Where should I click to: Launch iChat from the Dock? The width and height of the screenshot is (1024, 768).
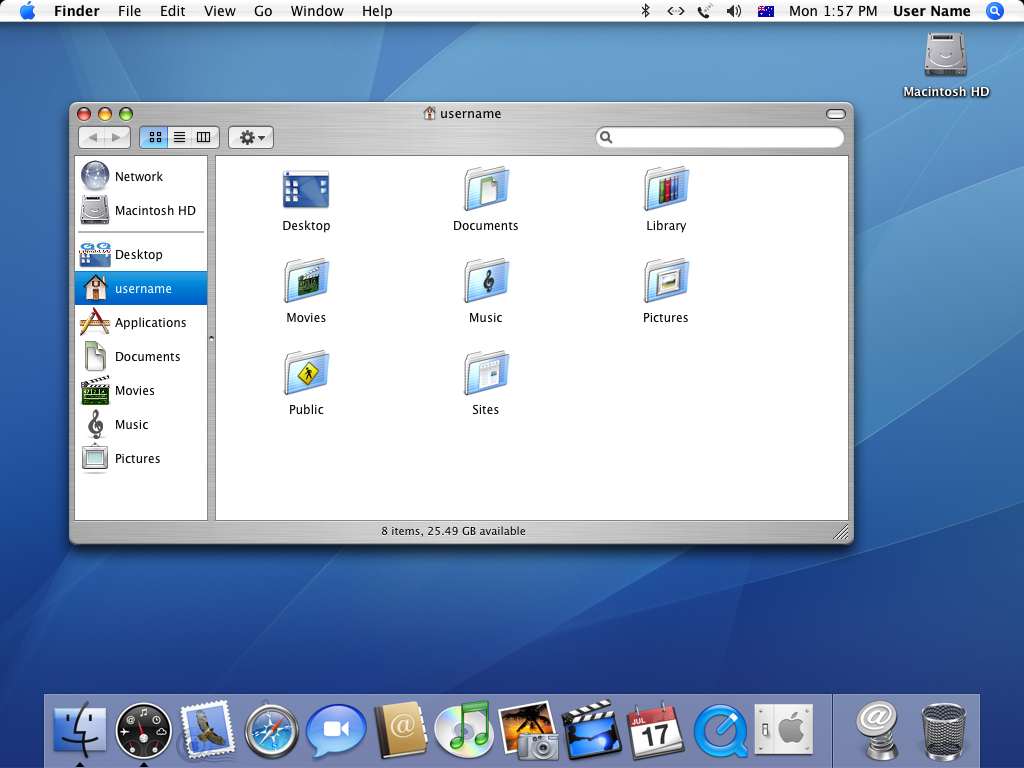(336, 730)
